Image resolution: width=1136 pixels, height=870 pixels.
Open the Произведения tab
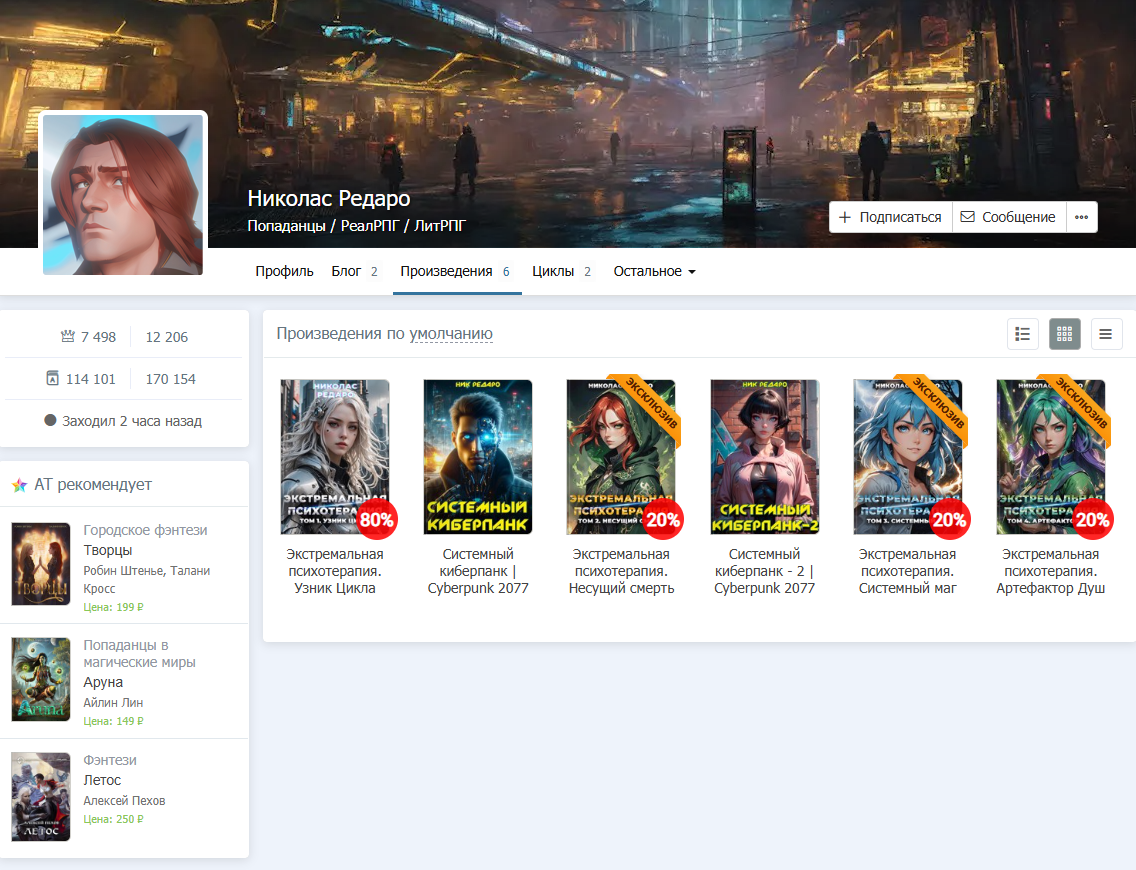[x=446, y=271]
